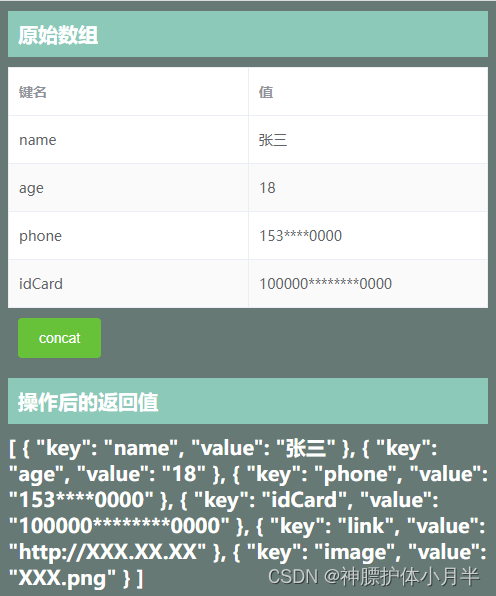The height and width of the screenshot is (596, 496).
Task: Click the 值 column header
Action: pos(368,92)
